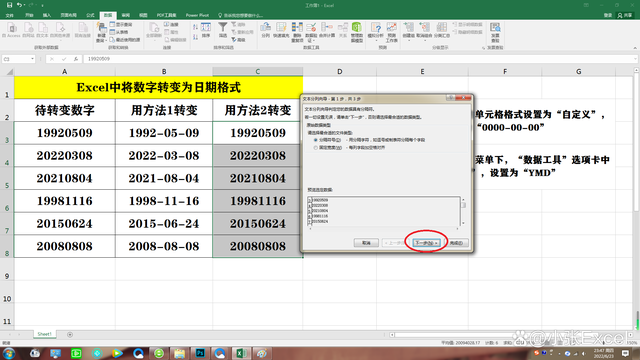The image size is (640, 360).
Task: Select the Fixed width (固定宽度) radio button
Action: click(316, 147)
